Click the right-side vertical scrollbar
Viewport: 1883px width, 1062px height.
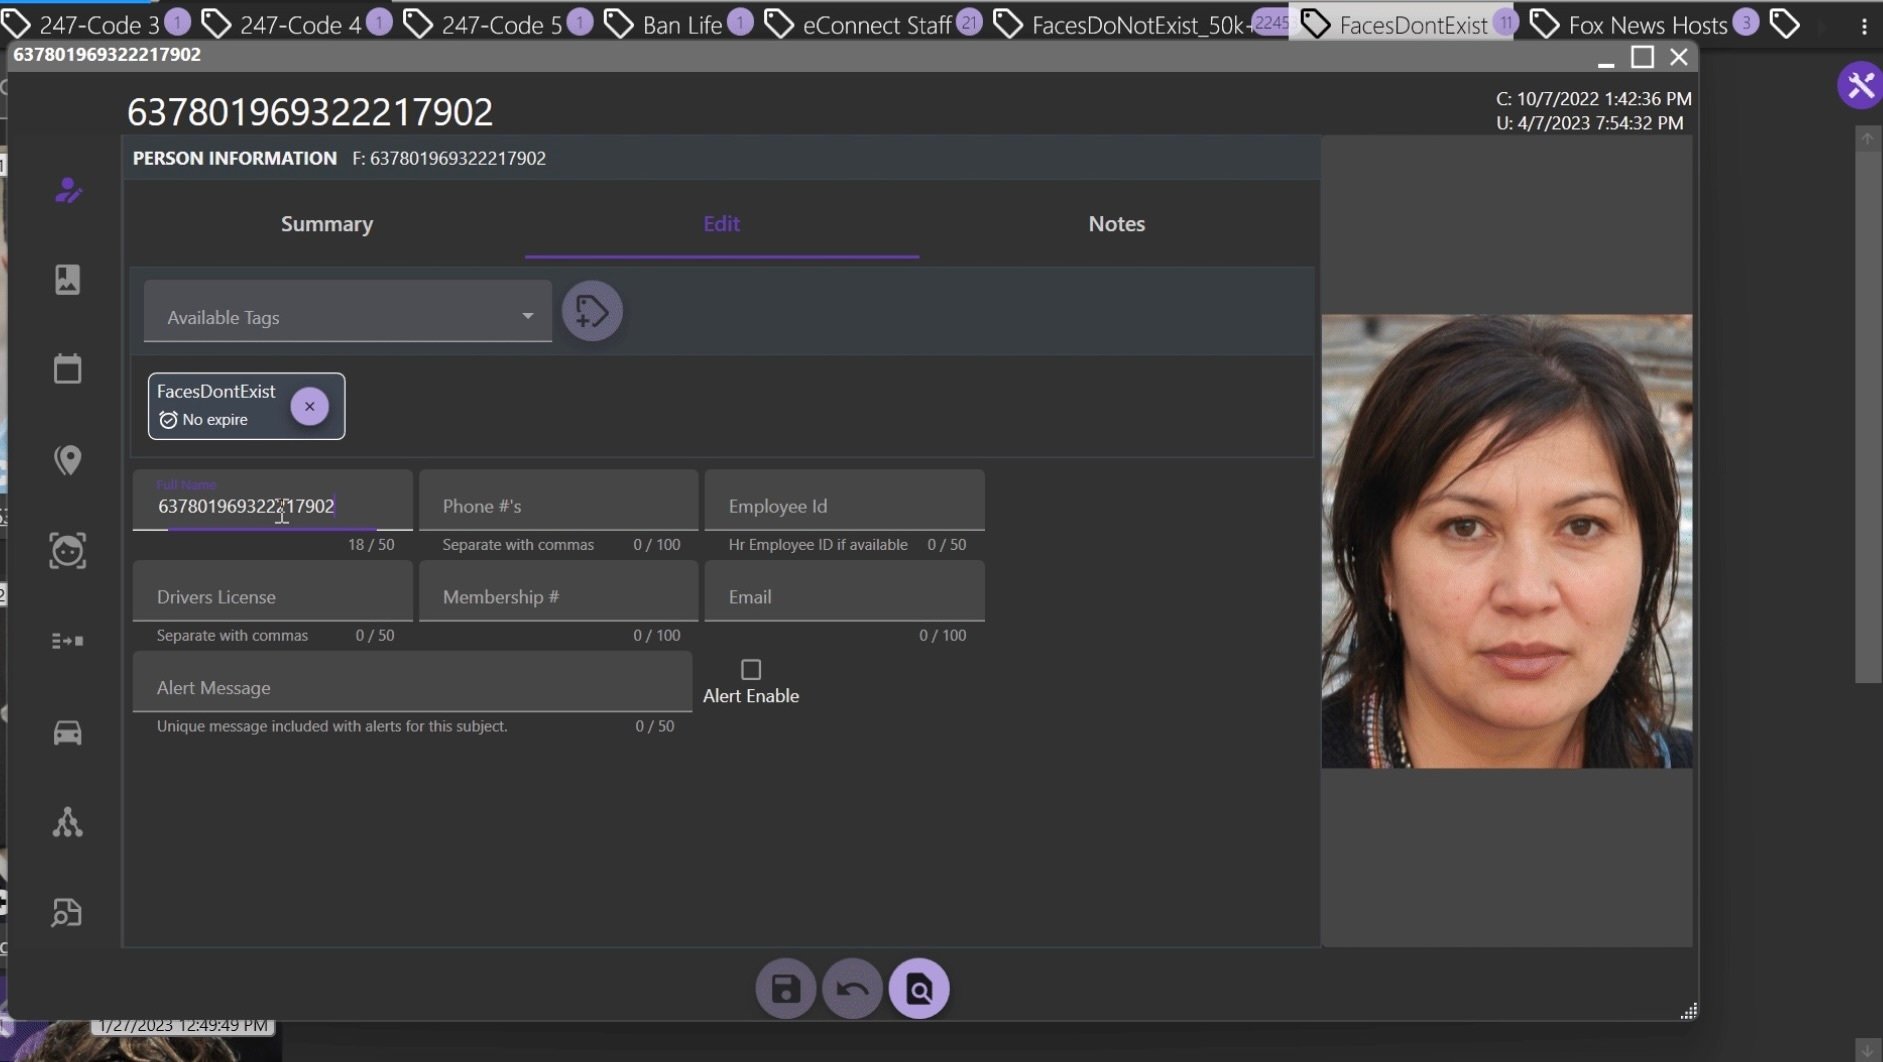(x=1867, y=400)
